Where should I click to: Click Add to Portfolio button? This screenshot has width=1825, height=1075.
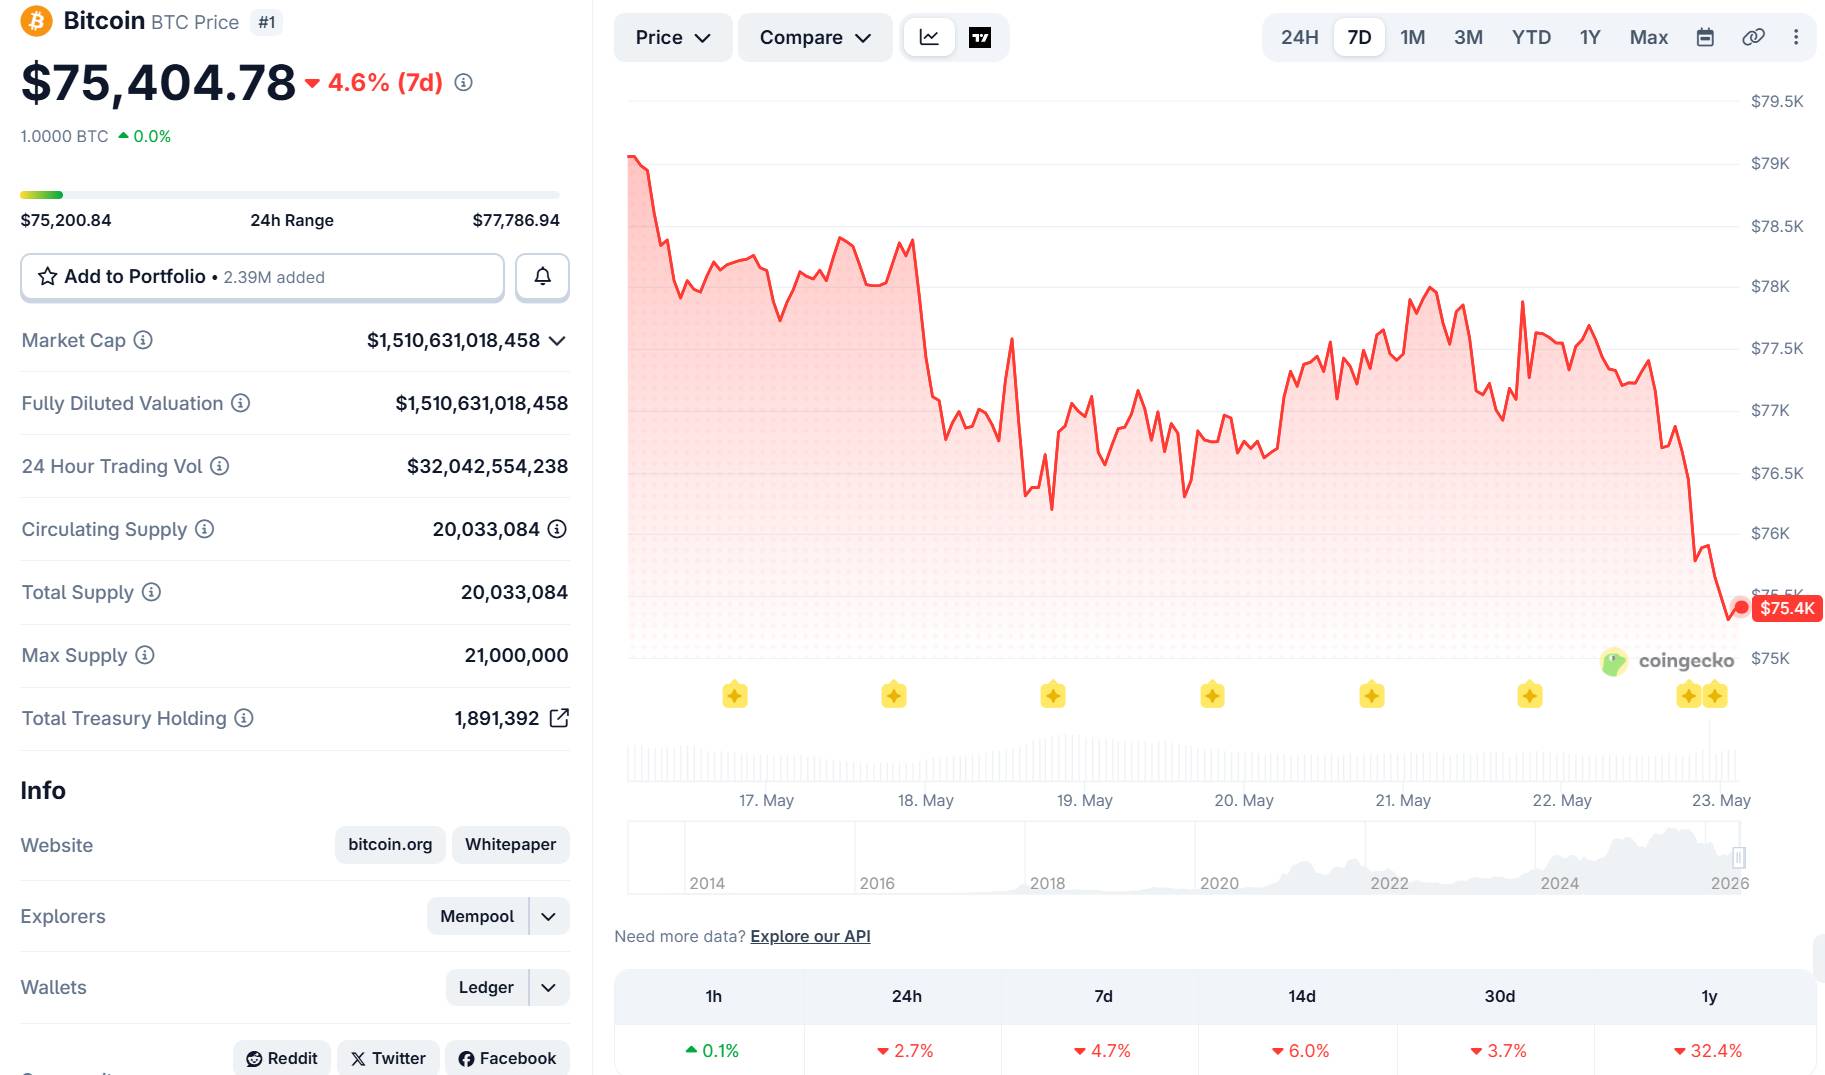click(262, 277)
